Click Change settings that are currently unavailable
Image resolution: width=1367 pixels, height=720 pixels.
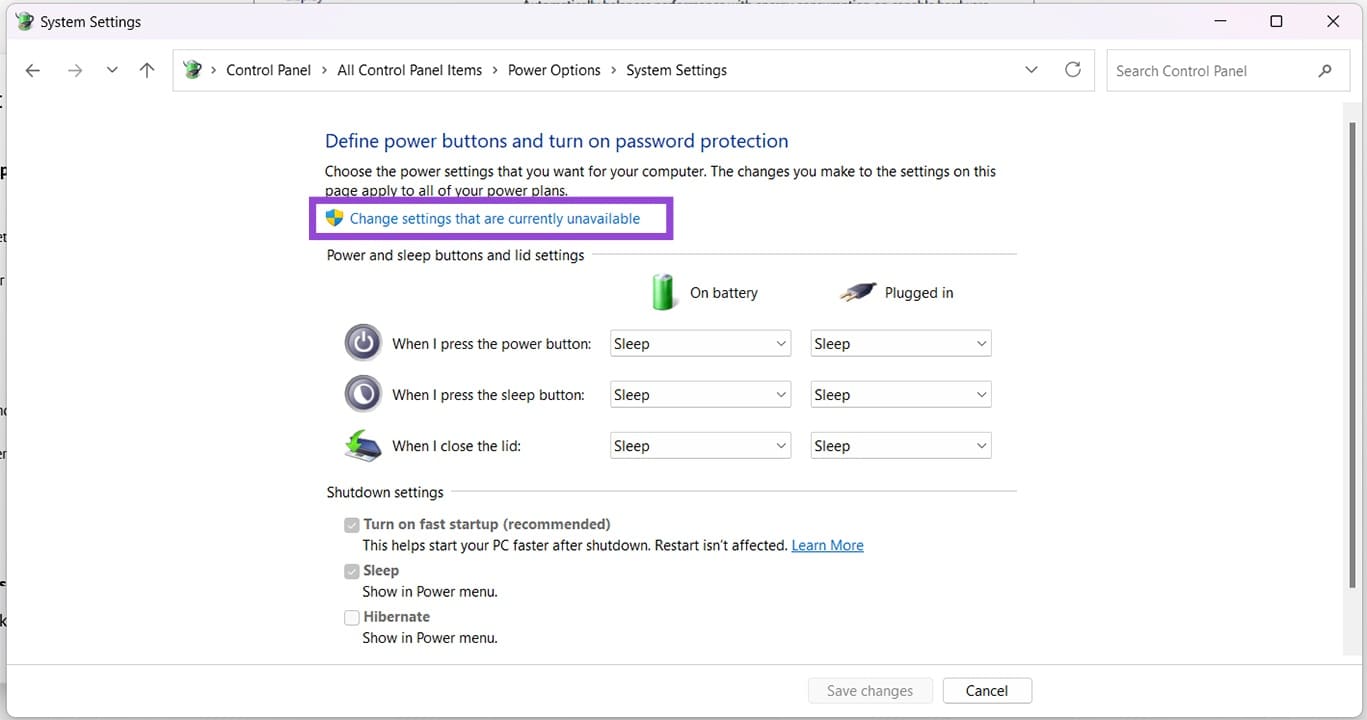[x=494, y=217]
